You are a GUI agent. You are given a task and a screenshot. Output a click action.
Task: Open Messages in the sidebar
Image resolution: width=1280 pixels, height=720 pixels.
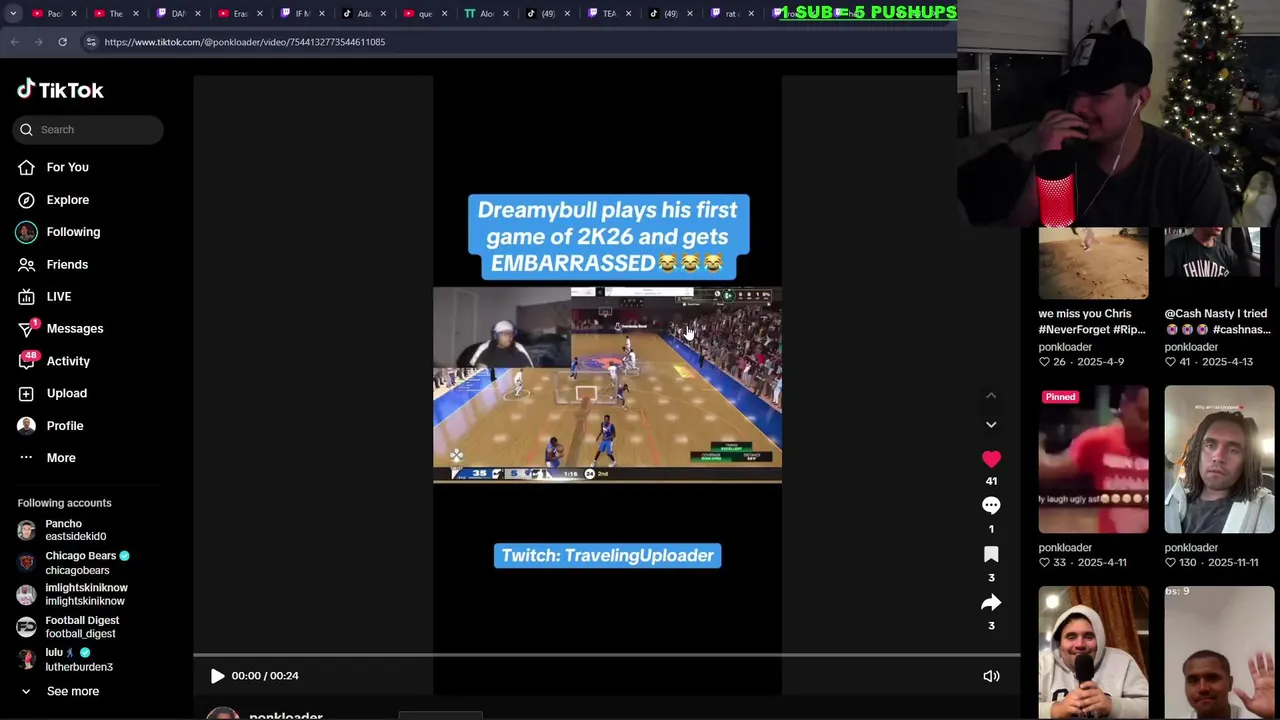tap(75, 328)
